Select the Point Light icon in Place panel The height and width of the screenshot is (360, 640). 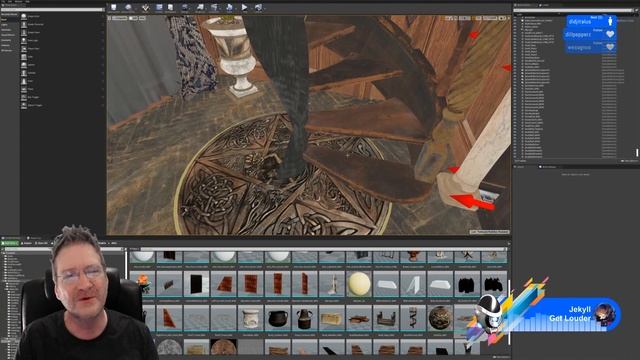24,41
